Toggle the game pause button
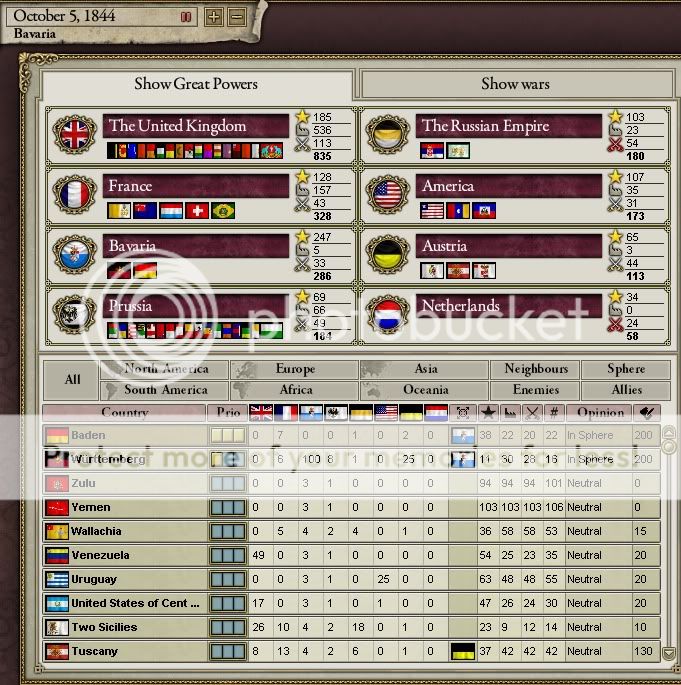 186,17
